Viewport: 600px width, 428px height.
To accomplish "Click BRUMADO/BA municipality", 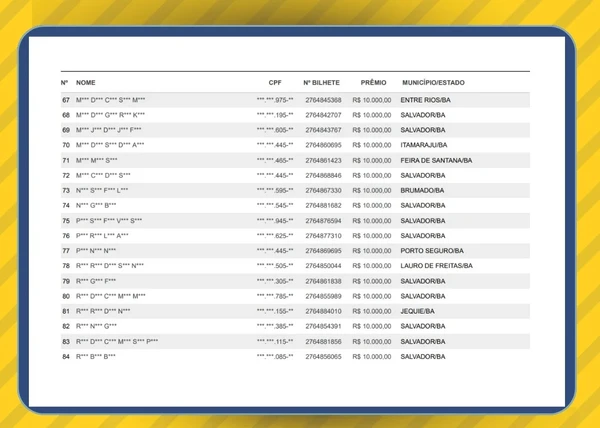I will click(422, 190).
